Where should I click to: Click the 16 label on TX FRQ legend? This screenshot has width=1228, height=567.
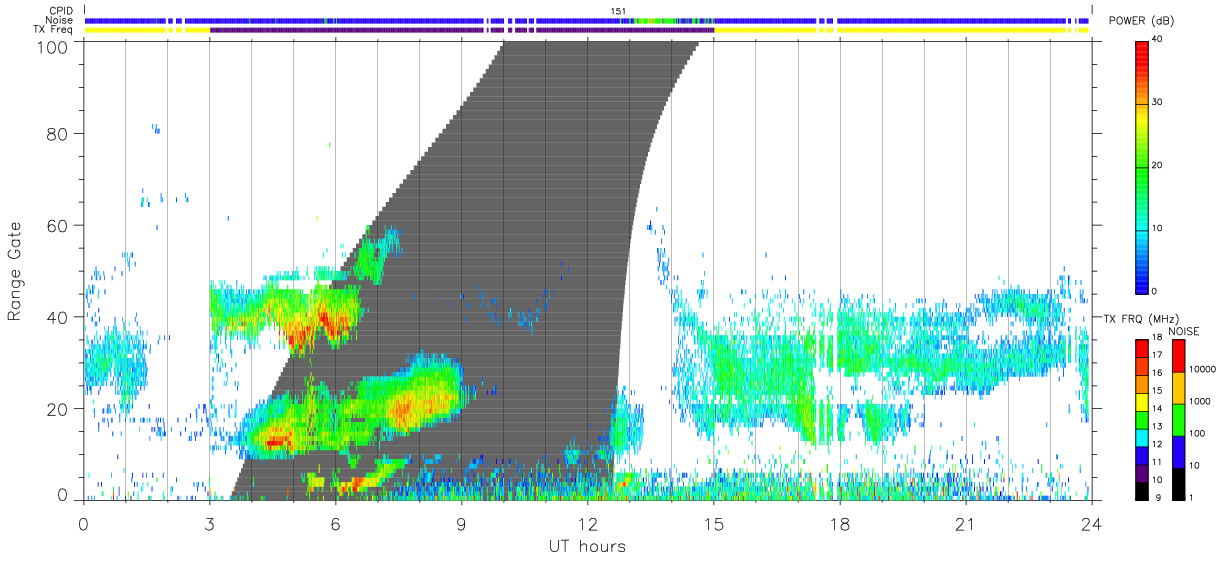click(1157, 372)
